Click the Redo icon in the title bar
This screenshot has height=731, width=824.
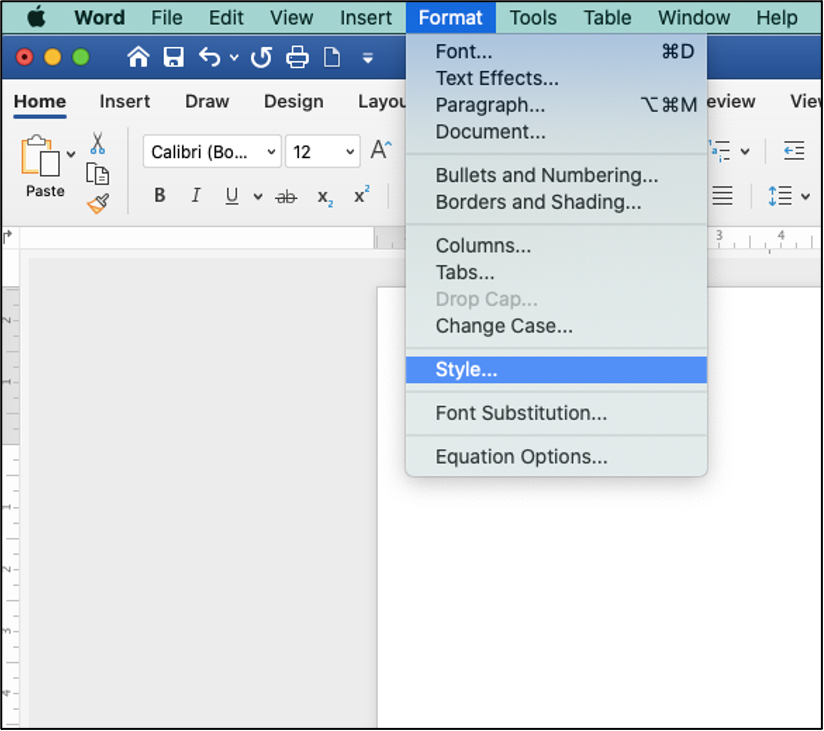[260, 57]
